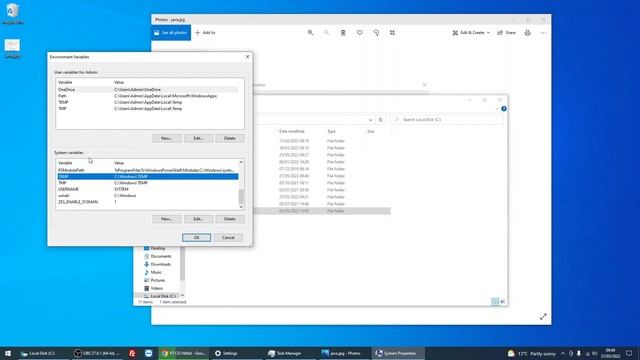Sort by the Type column header
This screenshot has width=640, height=360.
click(x=331, y=131)
